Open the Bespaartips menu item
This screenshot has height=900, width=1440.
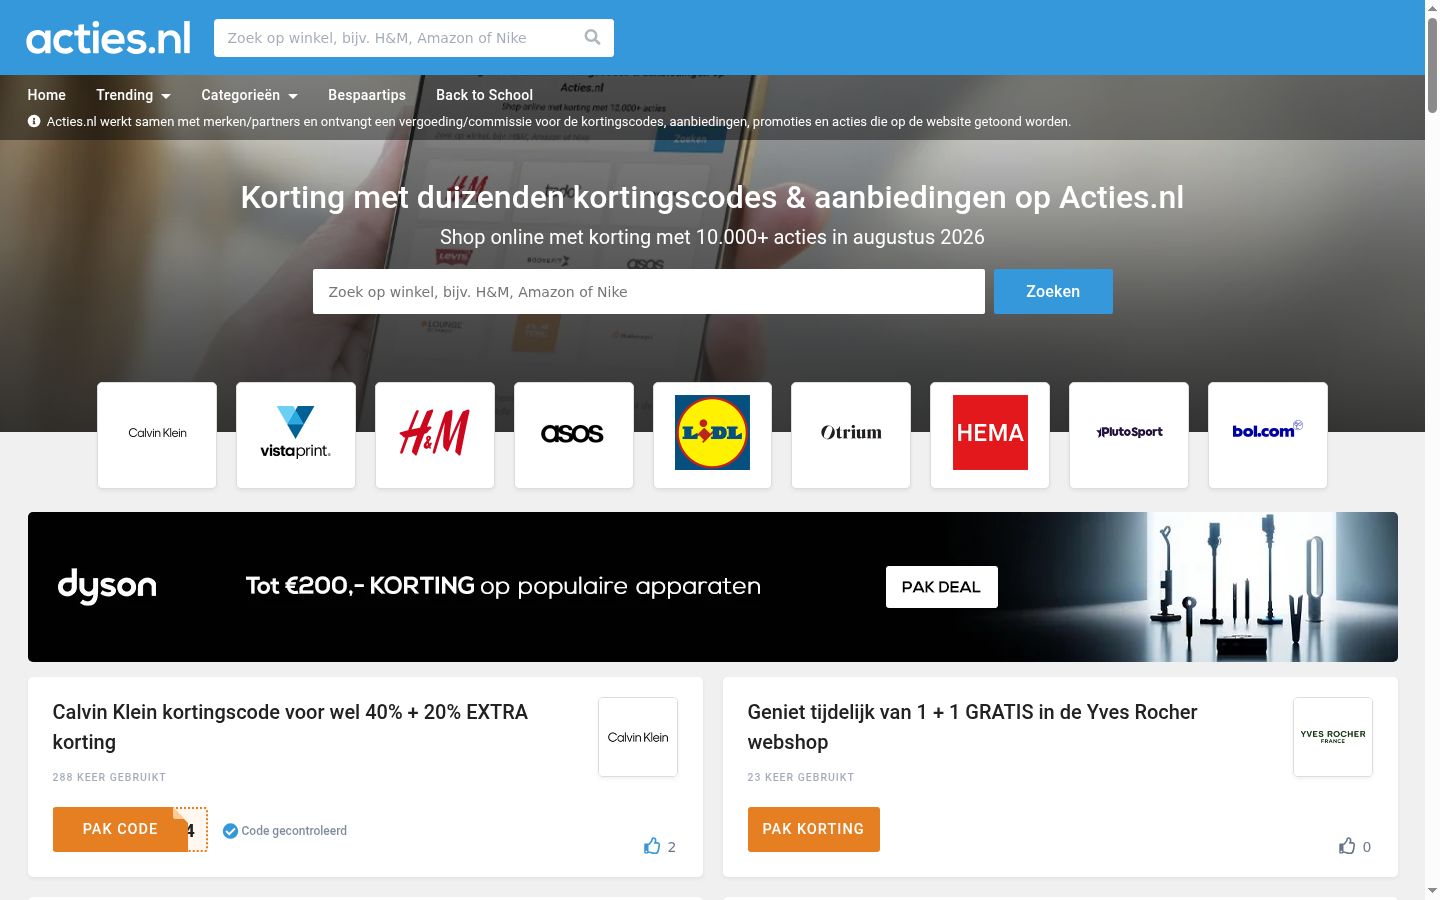point(367,95)
